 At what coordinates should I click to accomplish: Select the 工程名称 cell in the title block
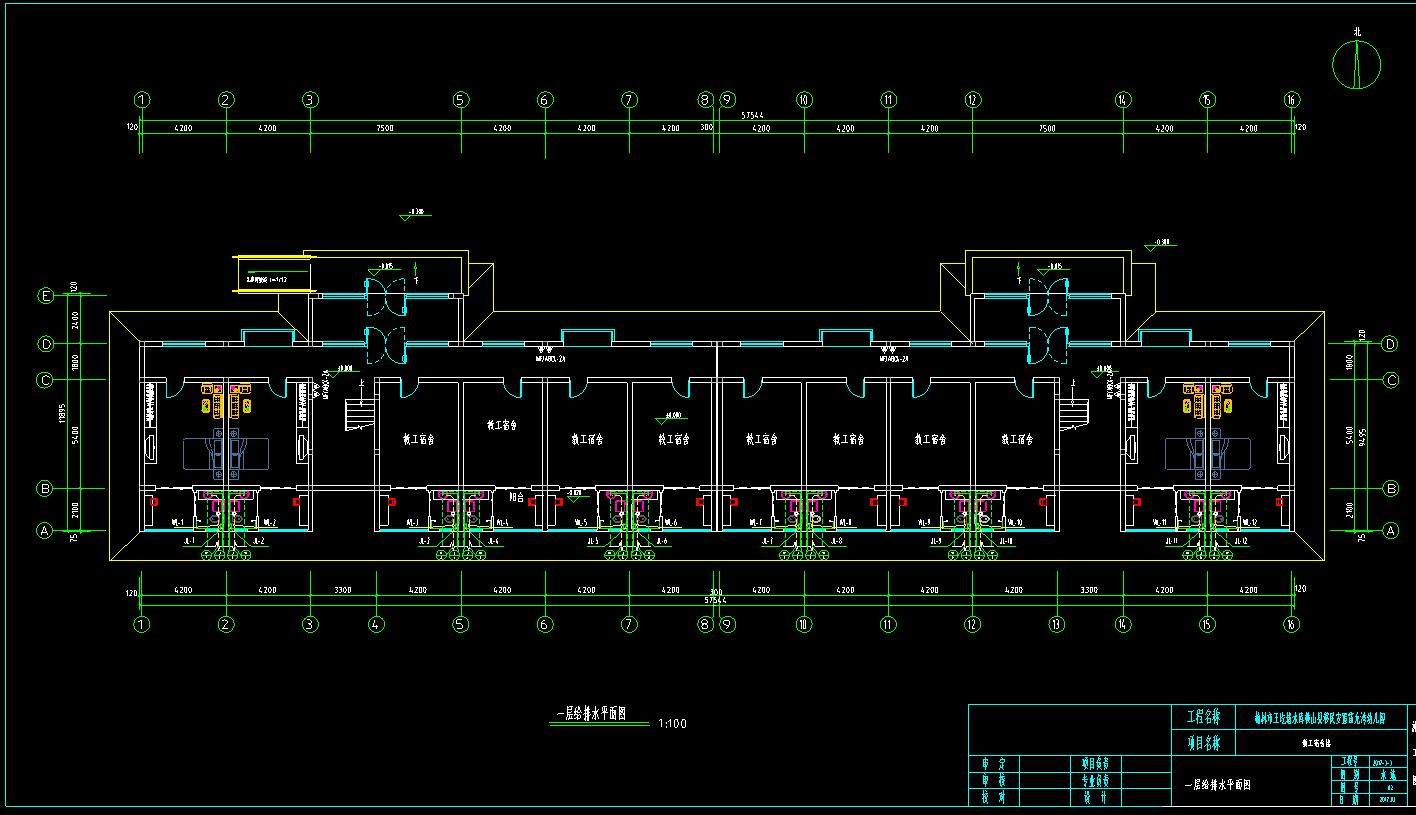1203,718
